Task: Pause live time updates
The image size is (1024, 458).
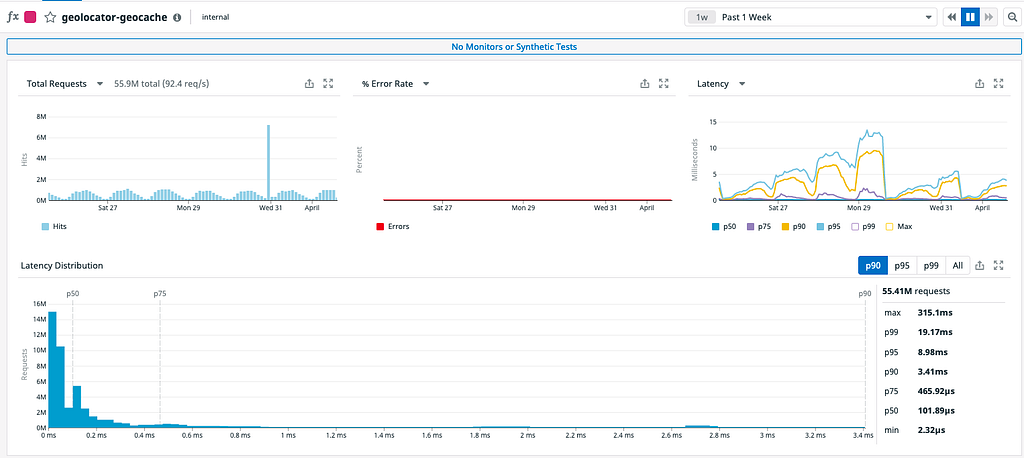Action: click(970, 18)
